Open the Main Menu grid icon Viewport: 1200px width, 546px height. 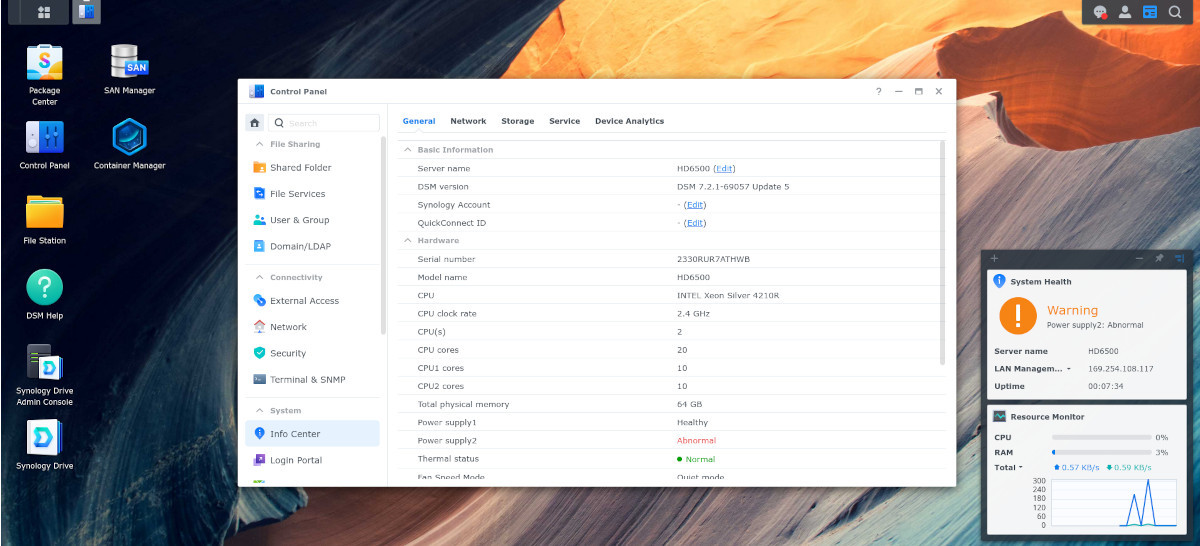click(44, 13)
